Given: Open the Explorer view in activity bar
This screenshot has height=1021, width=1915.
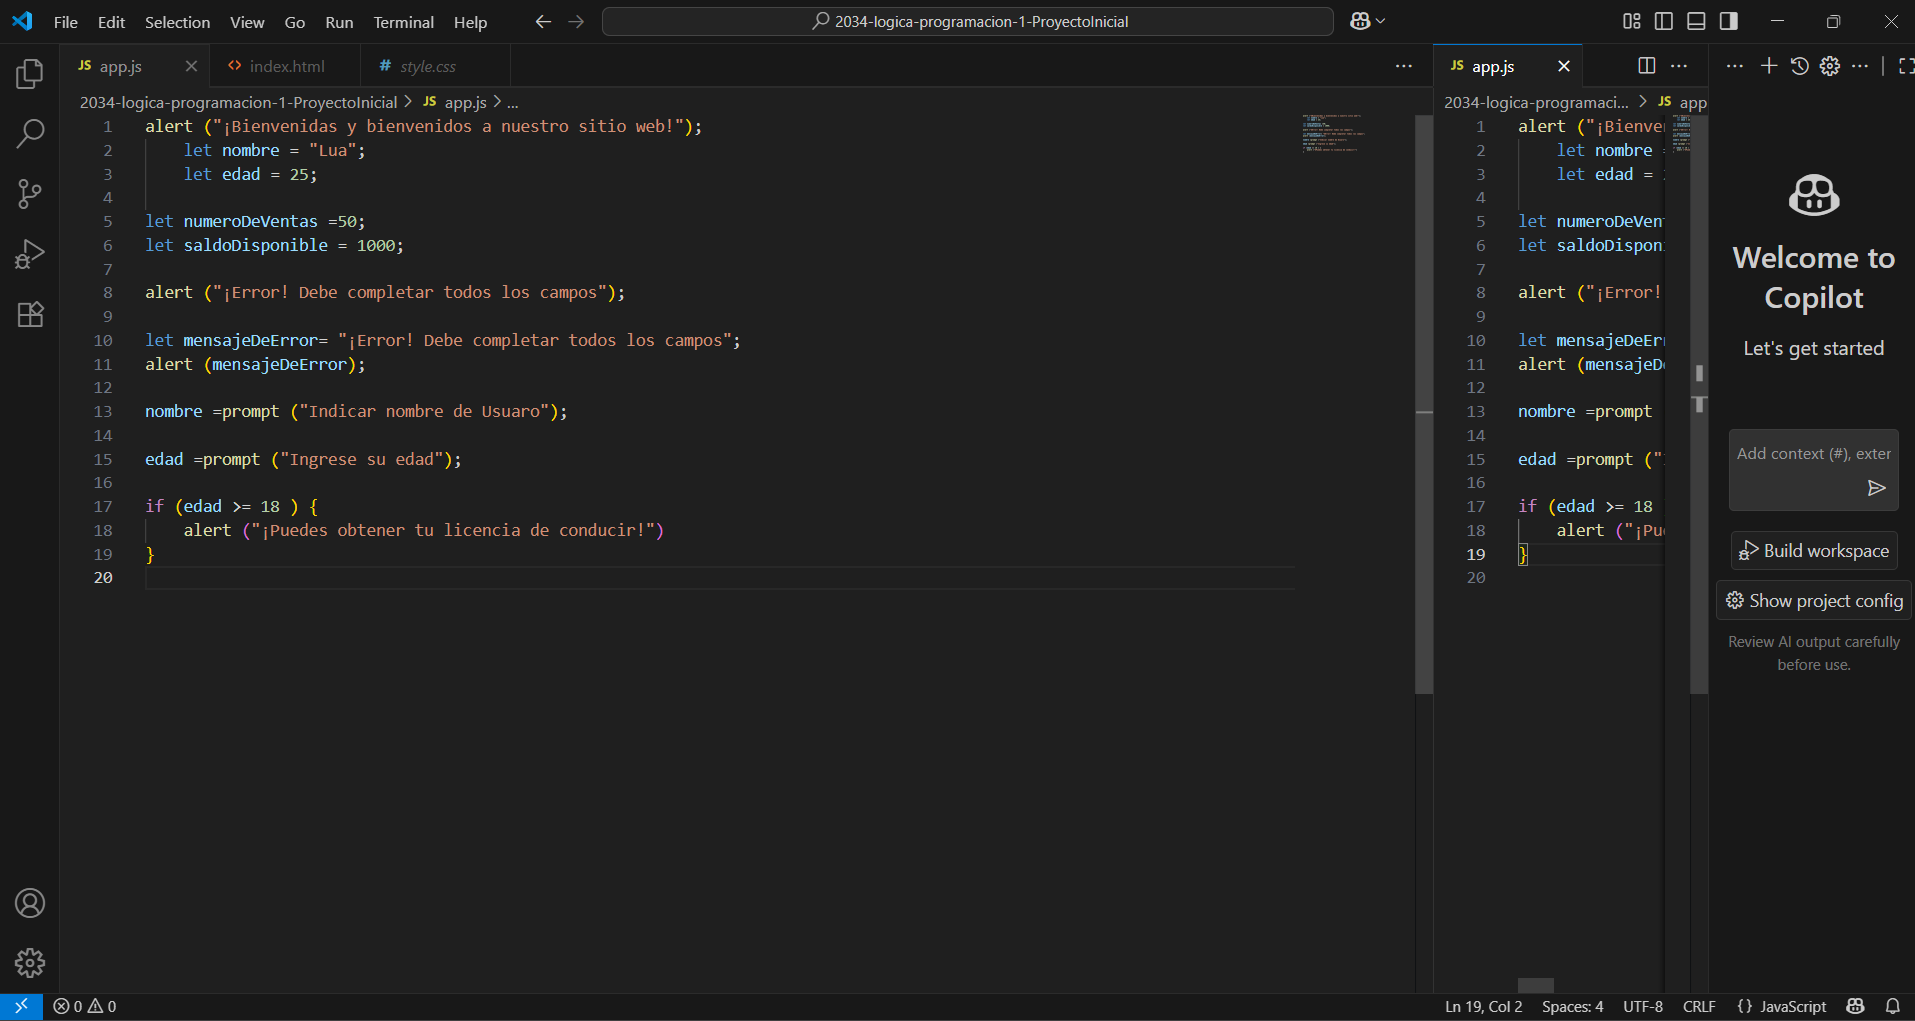Looking at the screenshot, I should tap(30, 74).
